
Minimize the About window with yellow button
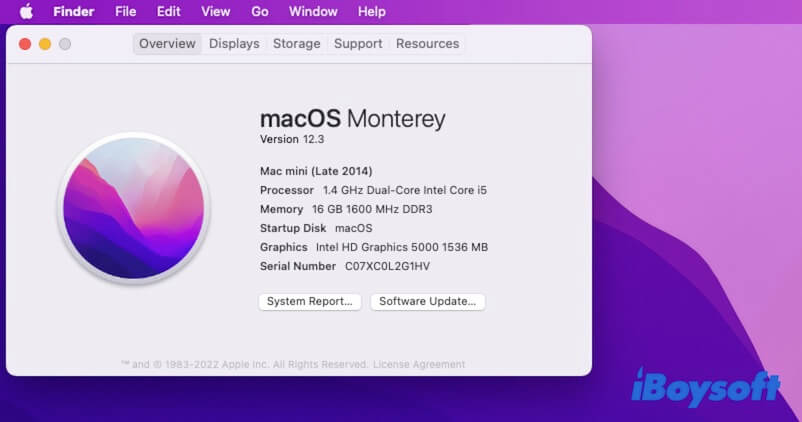(x=45, y=44)
